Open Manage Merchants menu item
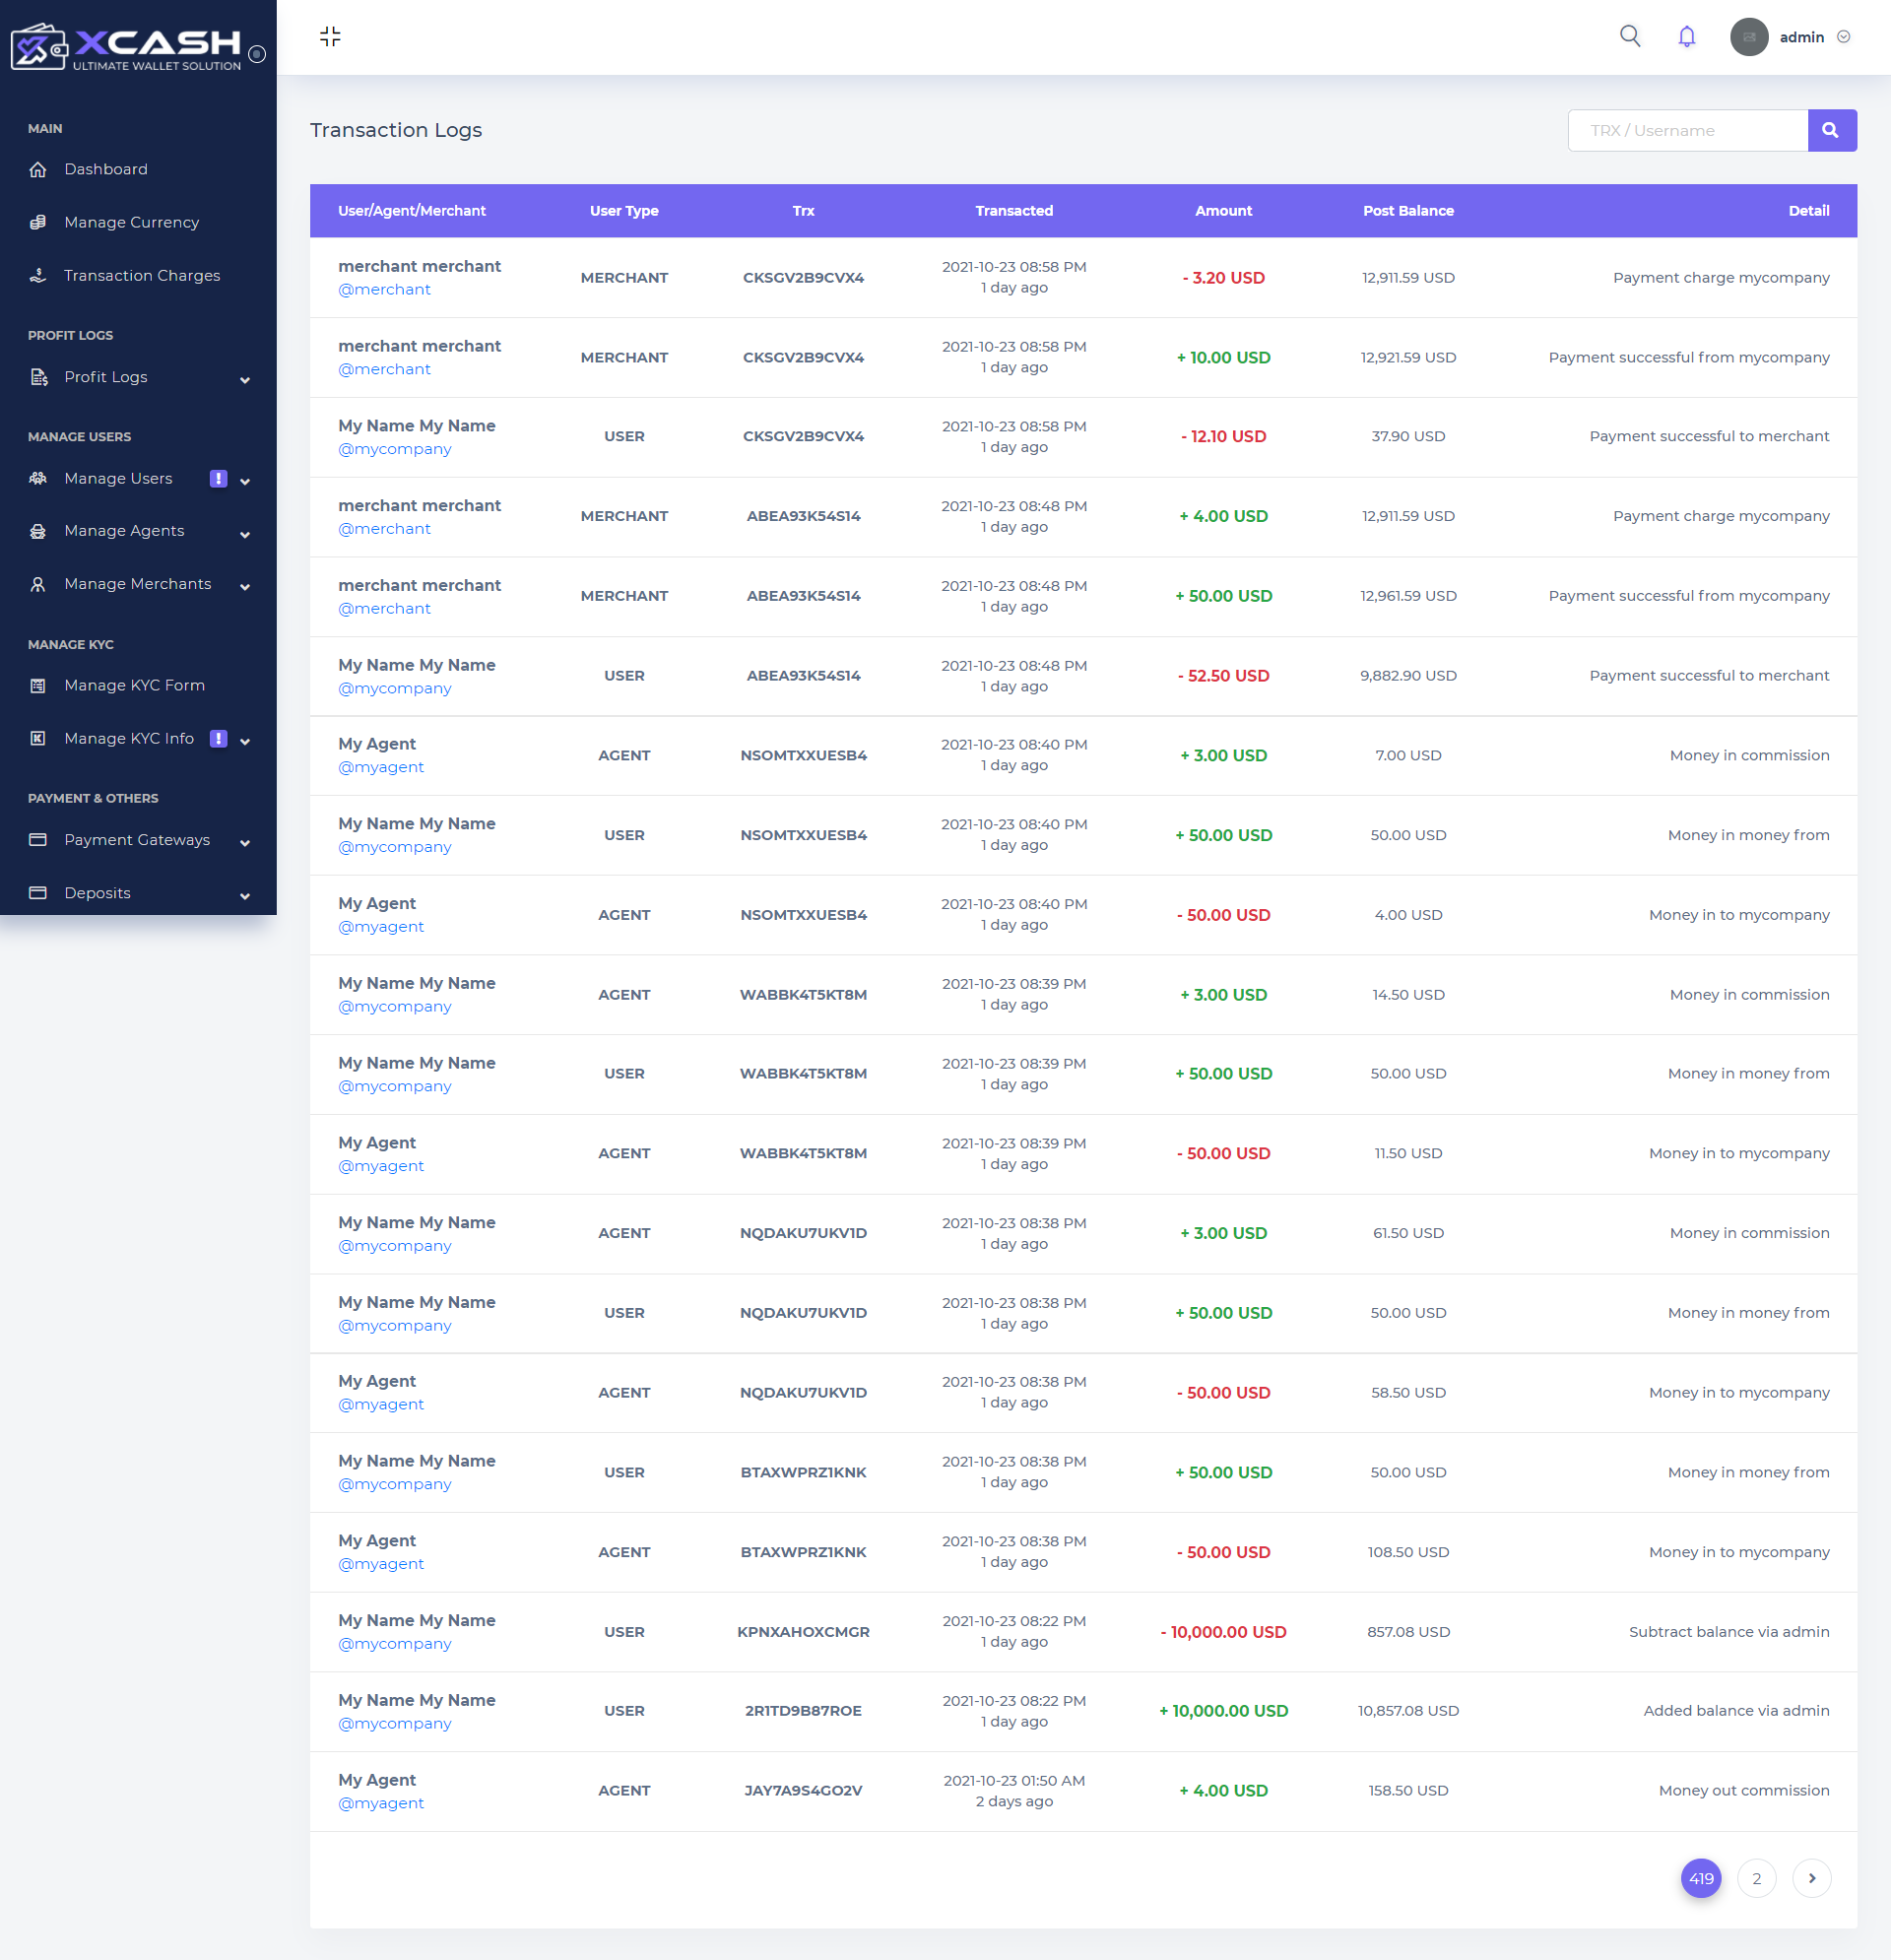Screen dimensions: 1891x1960 click(x=138, y=584)
